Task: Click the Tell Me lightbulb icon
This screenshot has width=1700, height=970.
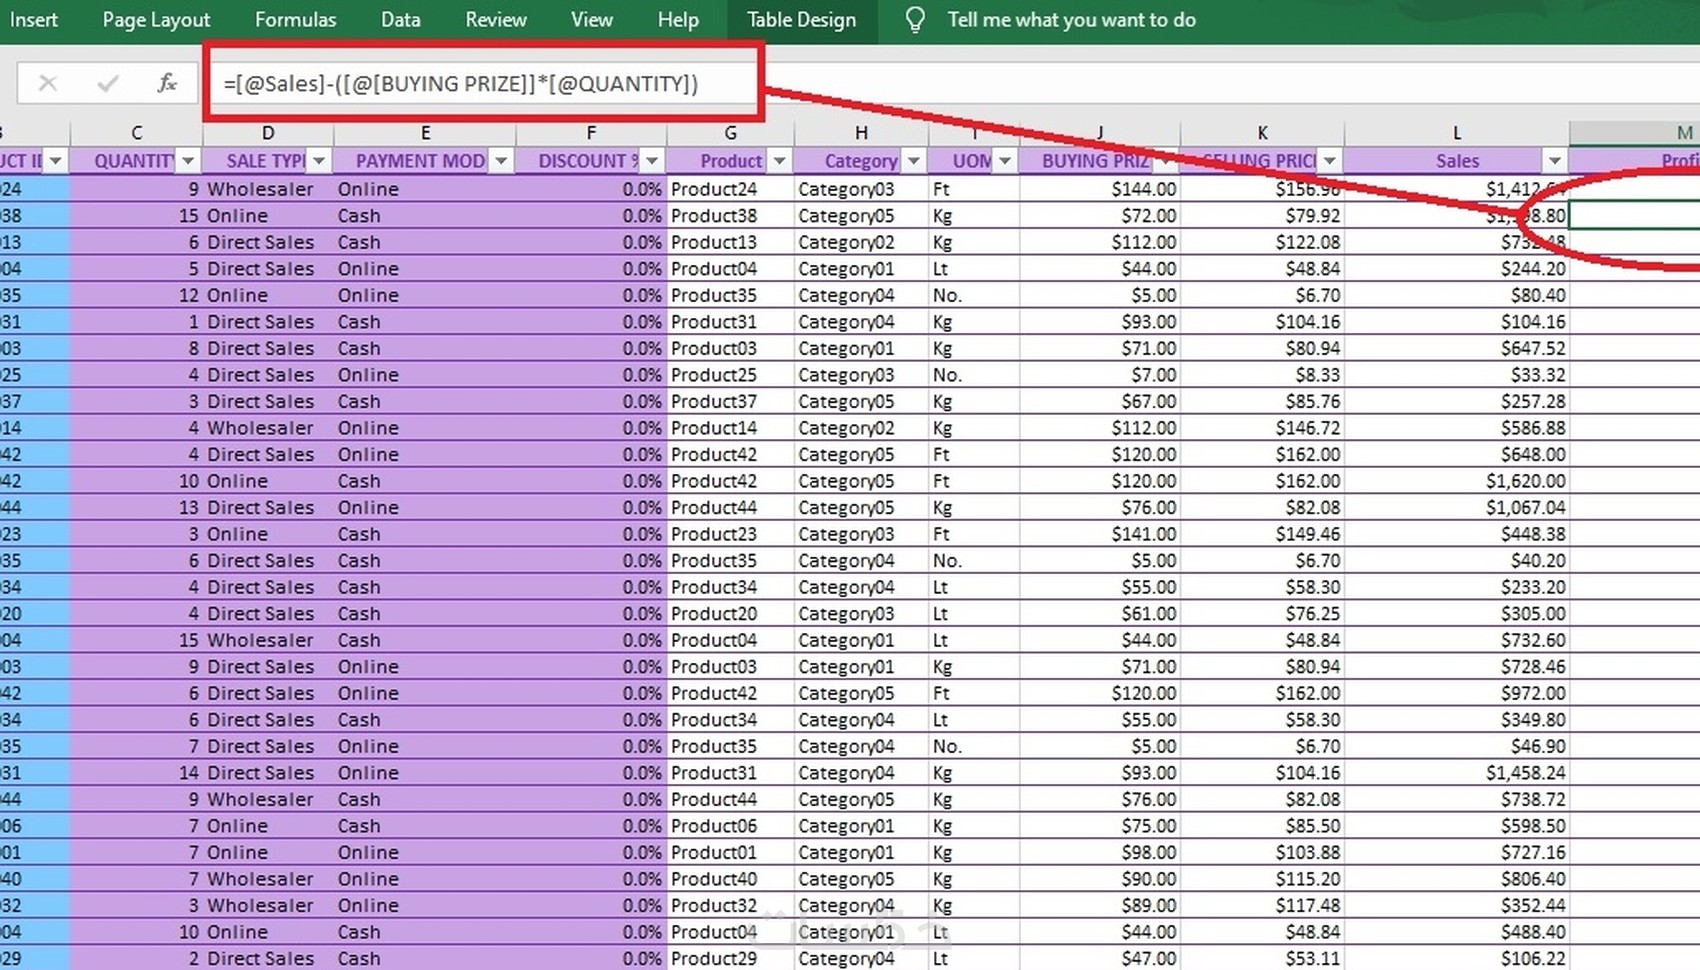Action: click(913, 19)
